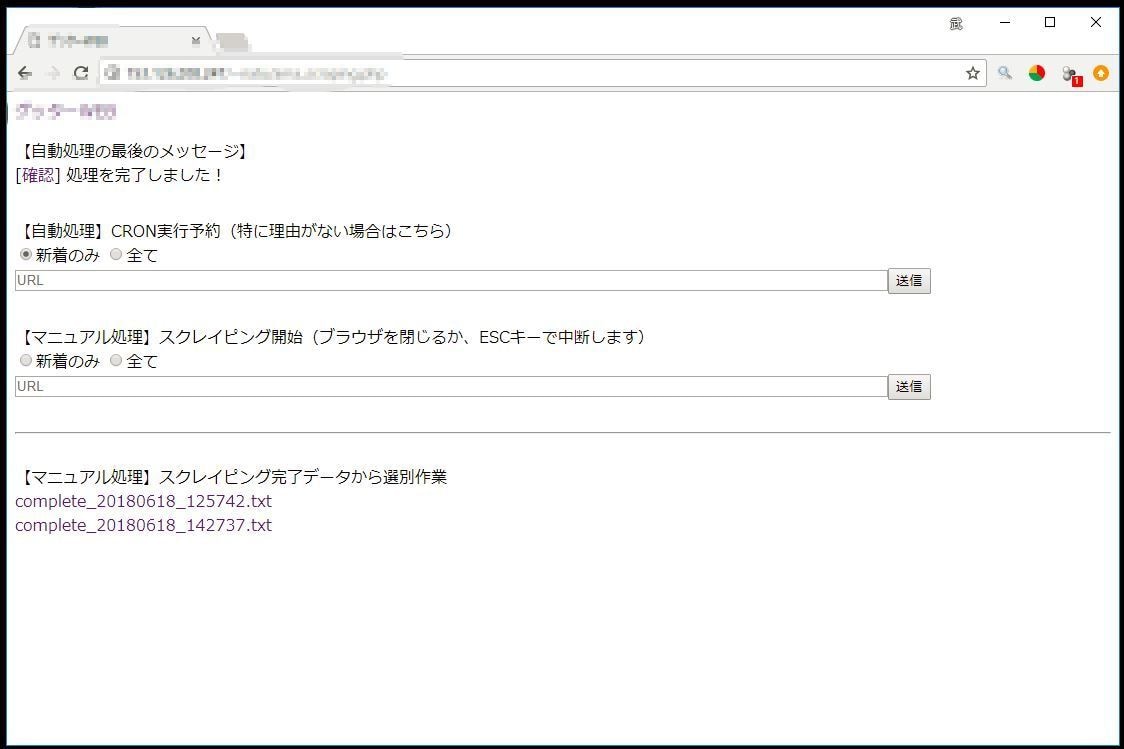1124x749 pixels.
Task: Close the current browser tab
Action: coord(196,41)
